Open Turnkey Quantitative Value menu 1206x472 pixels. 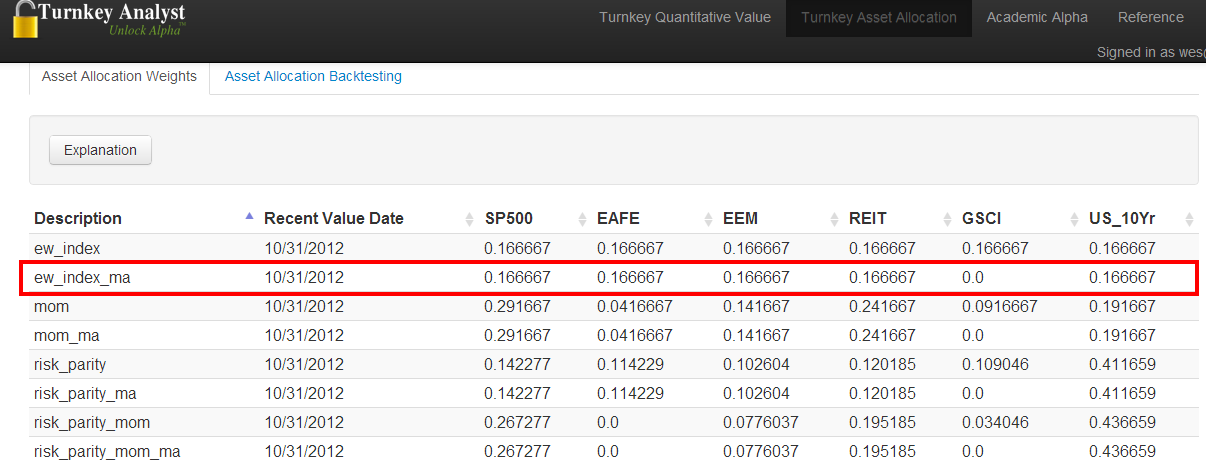pyautogui.click(x=685, y=18)
